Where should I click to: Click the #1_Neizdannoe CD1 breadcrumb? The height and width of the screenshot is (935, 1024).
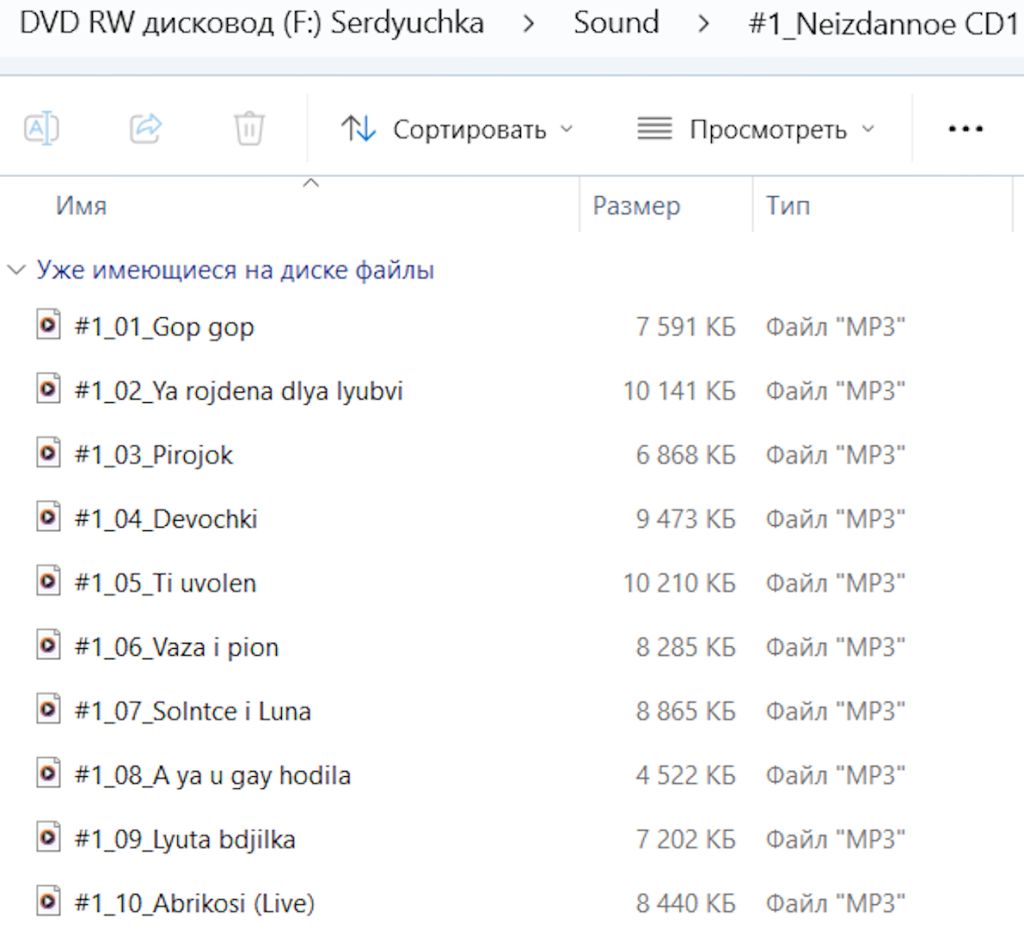(x=883, y=24)
